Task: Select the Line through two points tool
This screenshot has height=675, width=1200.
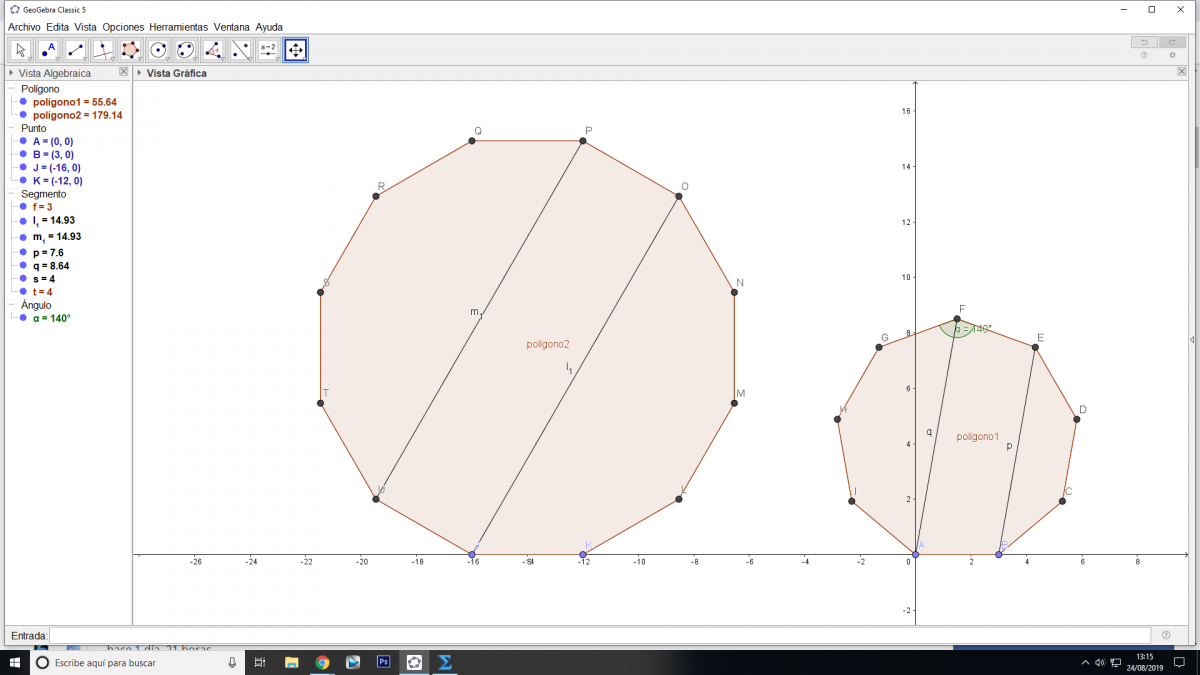Action: tap(76, 49)
